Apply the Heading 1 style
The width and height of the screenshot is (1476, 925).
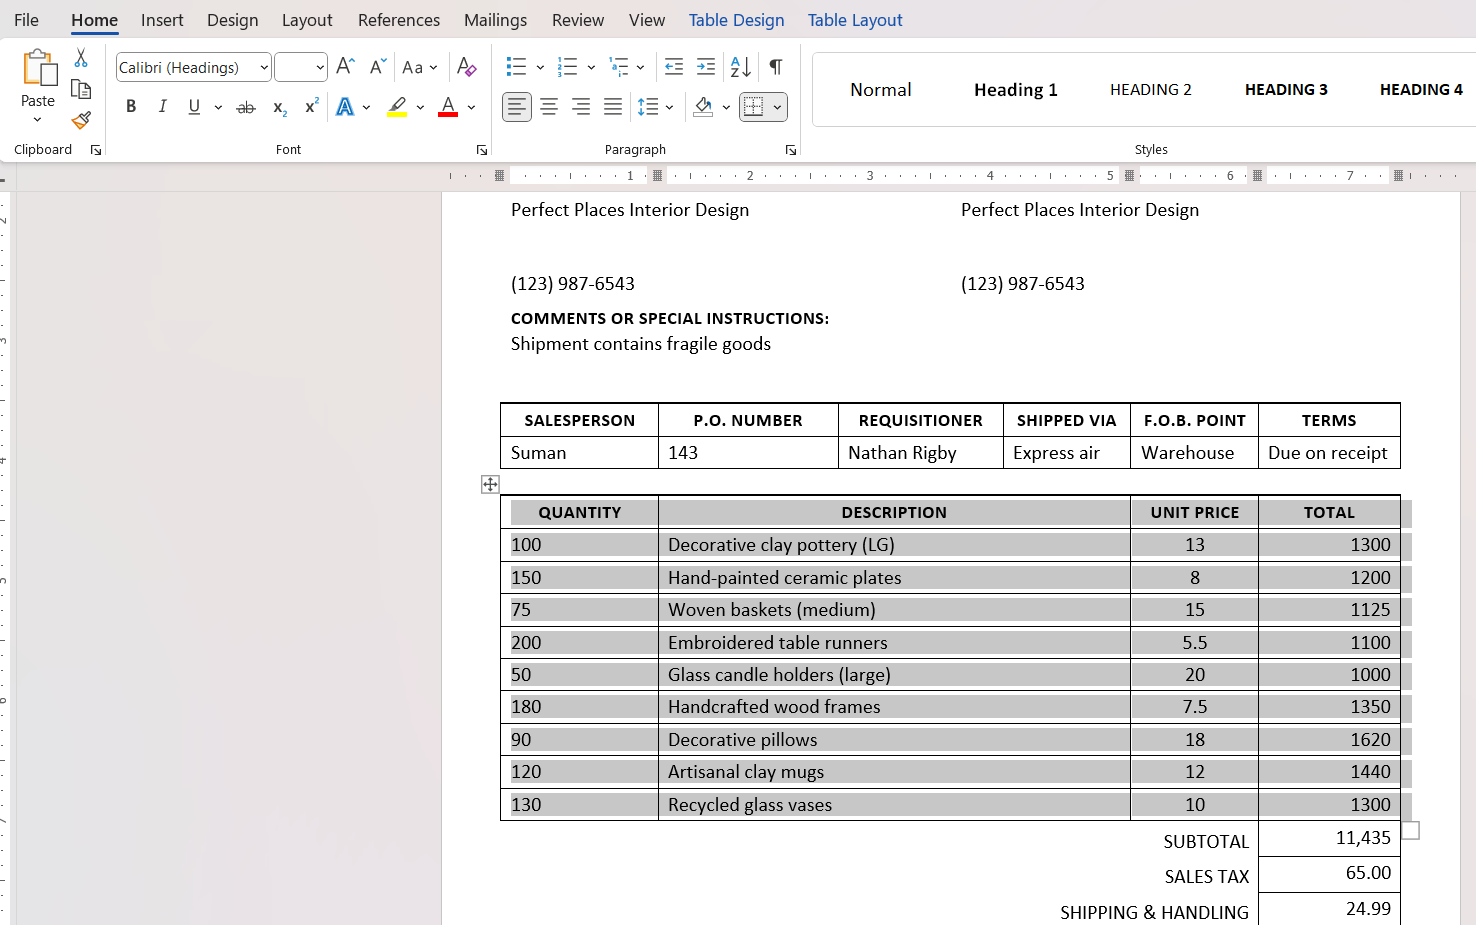(1016, 90)
